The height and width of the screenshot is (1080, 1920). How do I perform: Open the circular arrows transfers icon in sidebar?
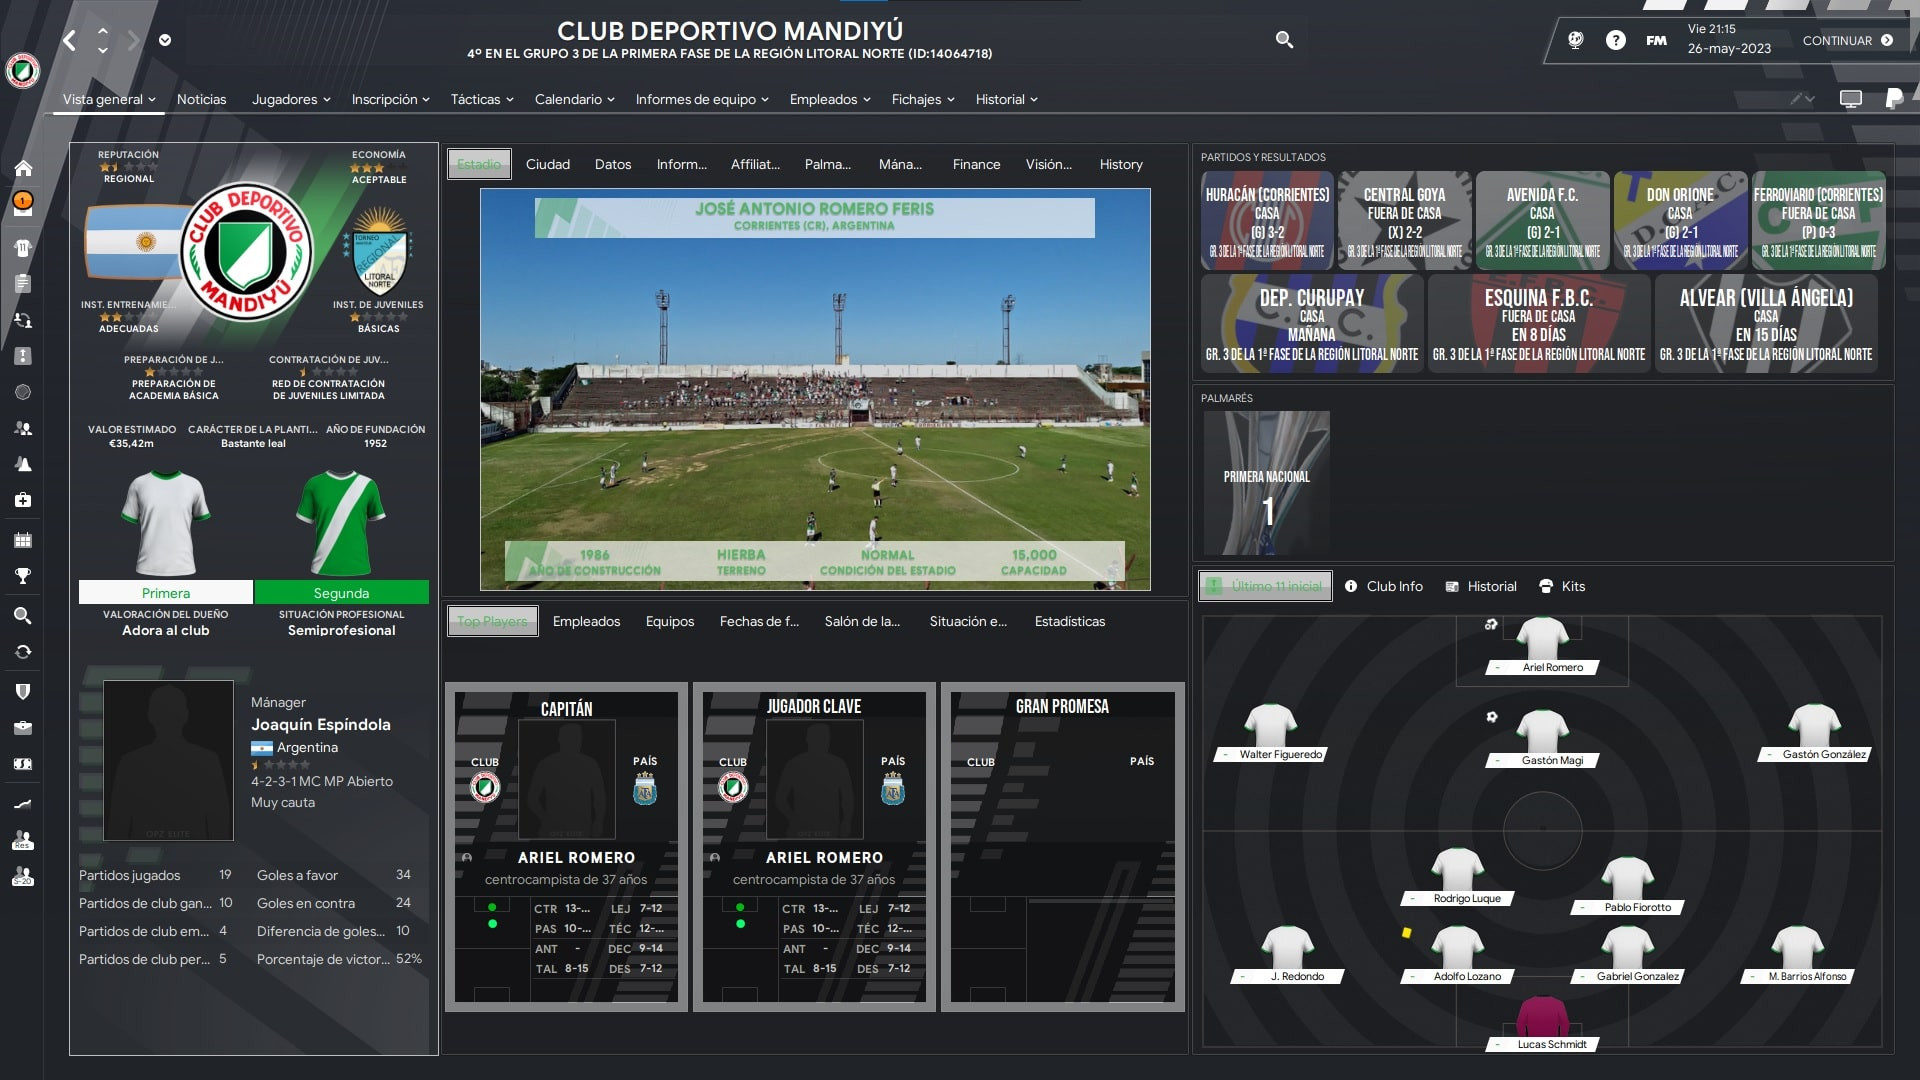pos(23,652)
